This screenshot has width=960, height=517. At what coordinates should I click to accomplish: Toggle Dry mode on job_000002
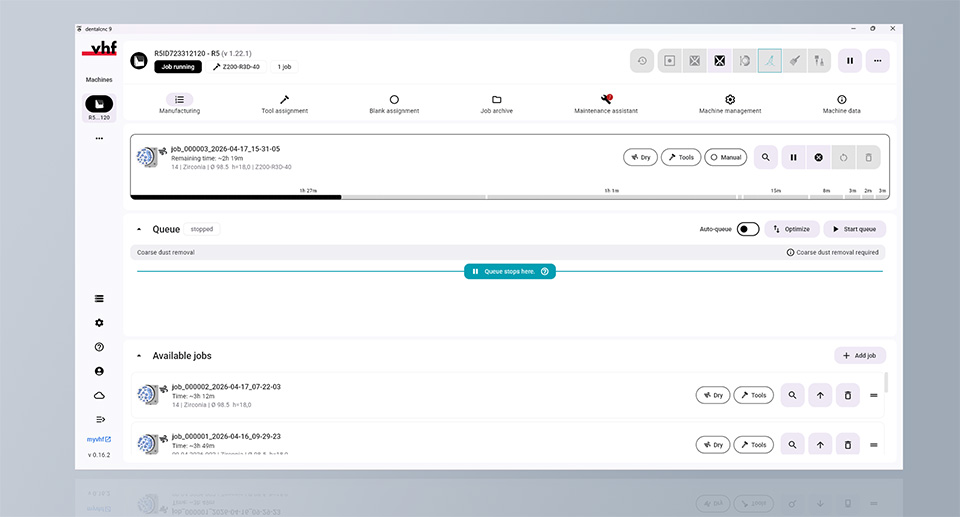pyautogui.click(x=713, y=395)
